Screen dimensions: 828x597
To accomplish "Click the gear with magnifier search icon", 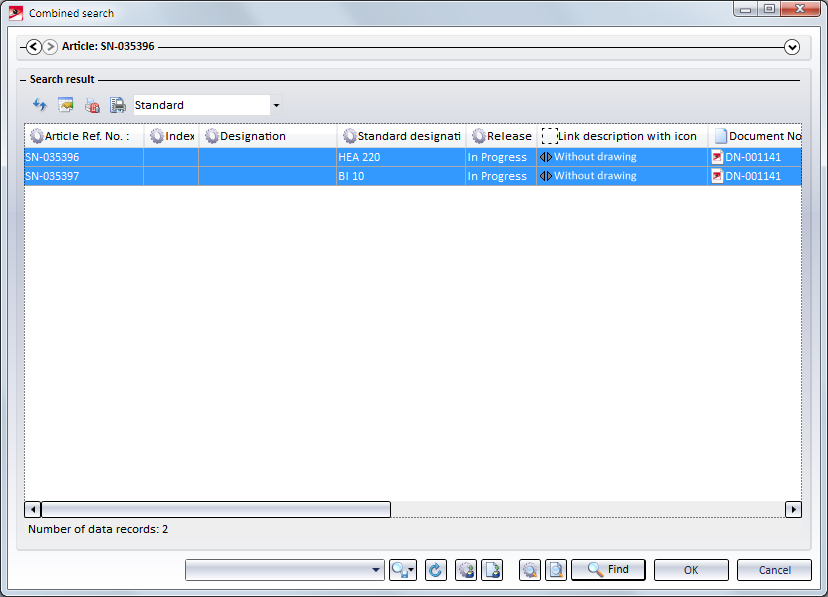I will coord(530,570).
